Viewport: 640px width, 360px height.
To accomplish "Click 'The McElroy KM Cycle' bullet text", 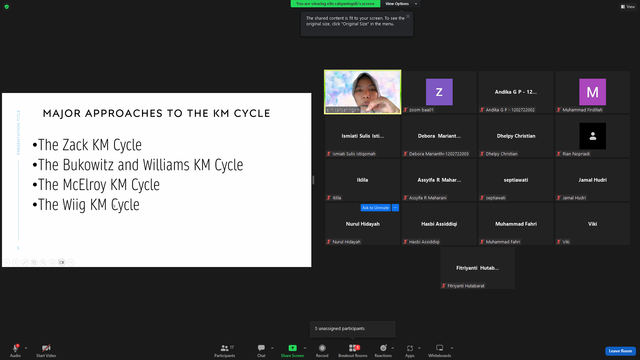I will click(99, 185).
